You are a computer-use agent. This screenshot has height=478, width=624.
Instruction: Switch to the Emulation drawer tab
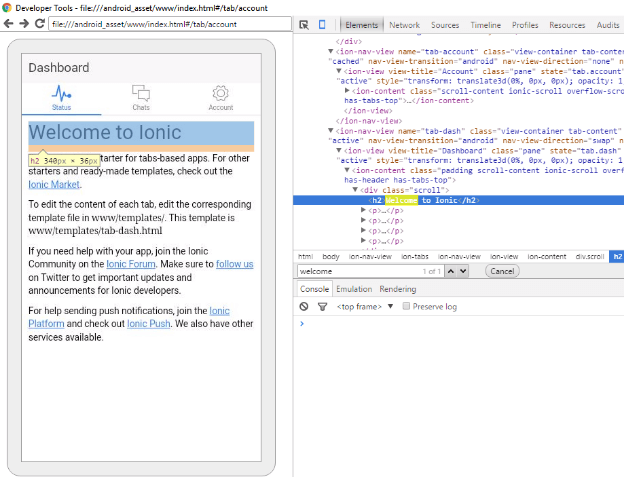[353, 289]
